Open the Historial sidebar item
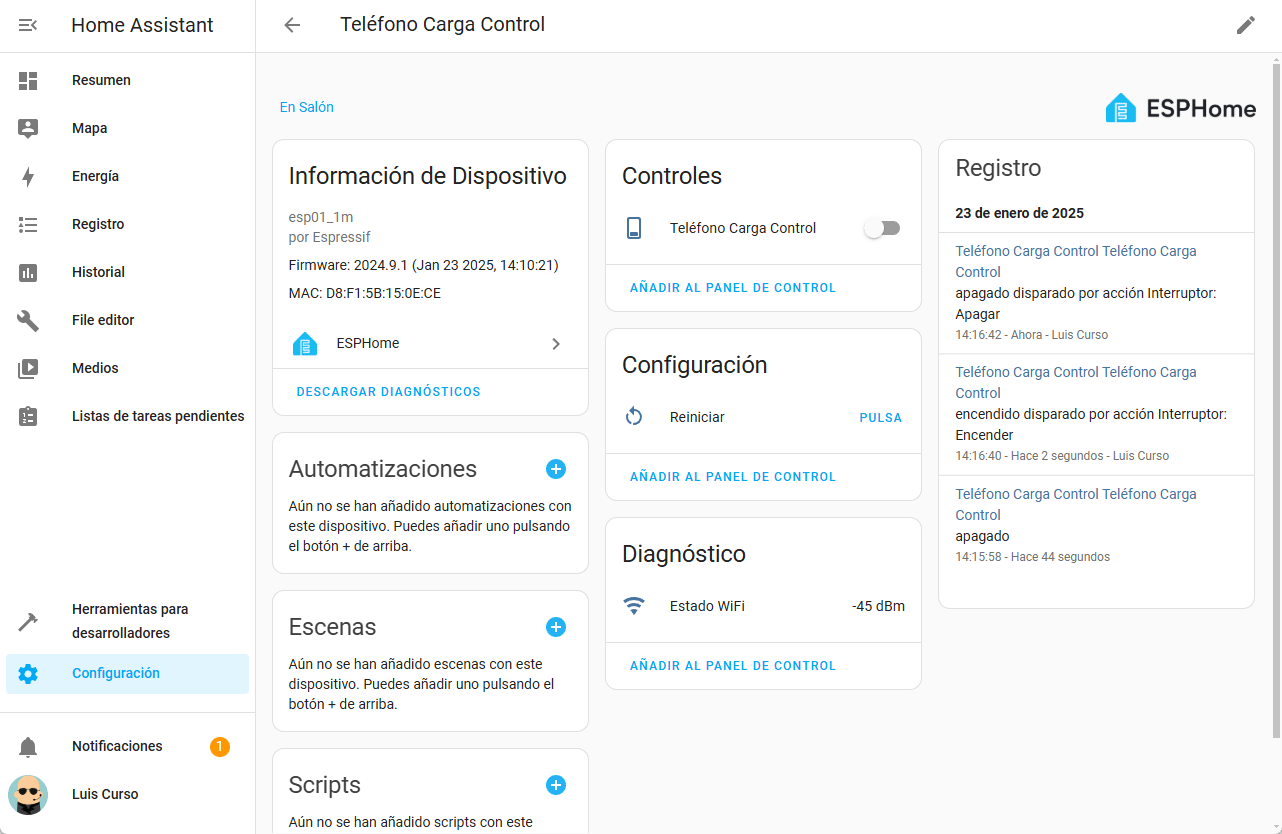Image resolution: width=1282 pixels, height=834 pixels. pos(98,272)
